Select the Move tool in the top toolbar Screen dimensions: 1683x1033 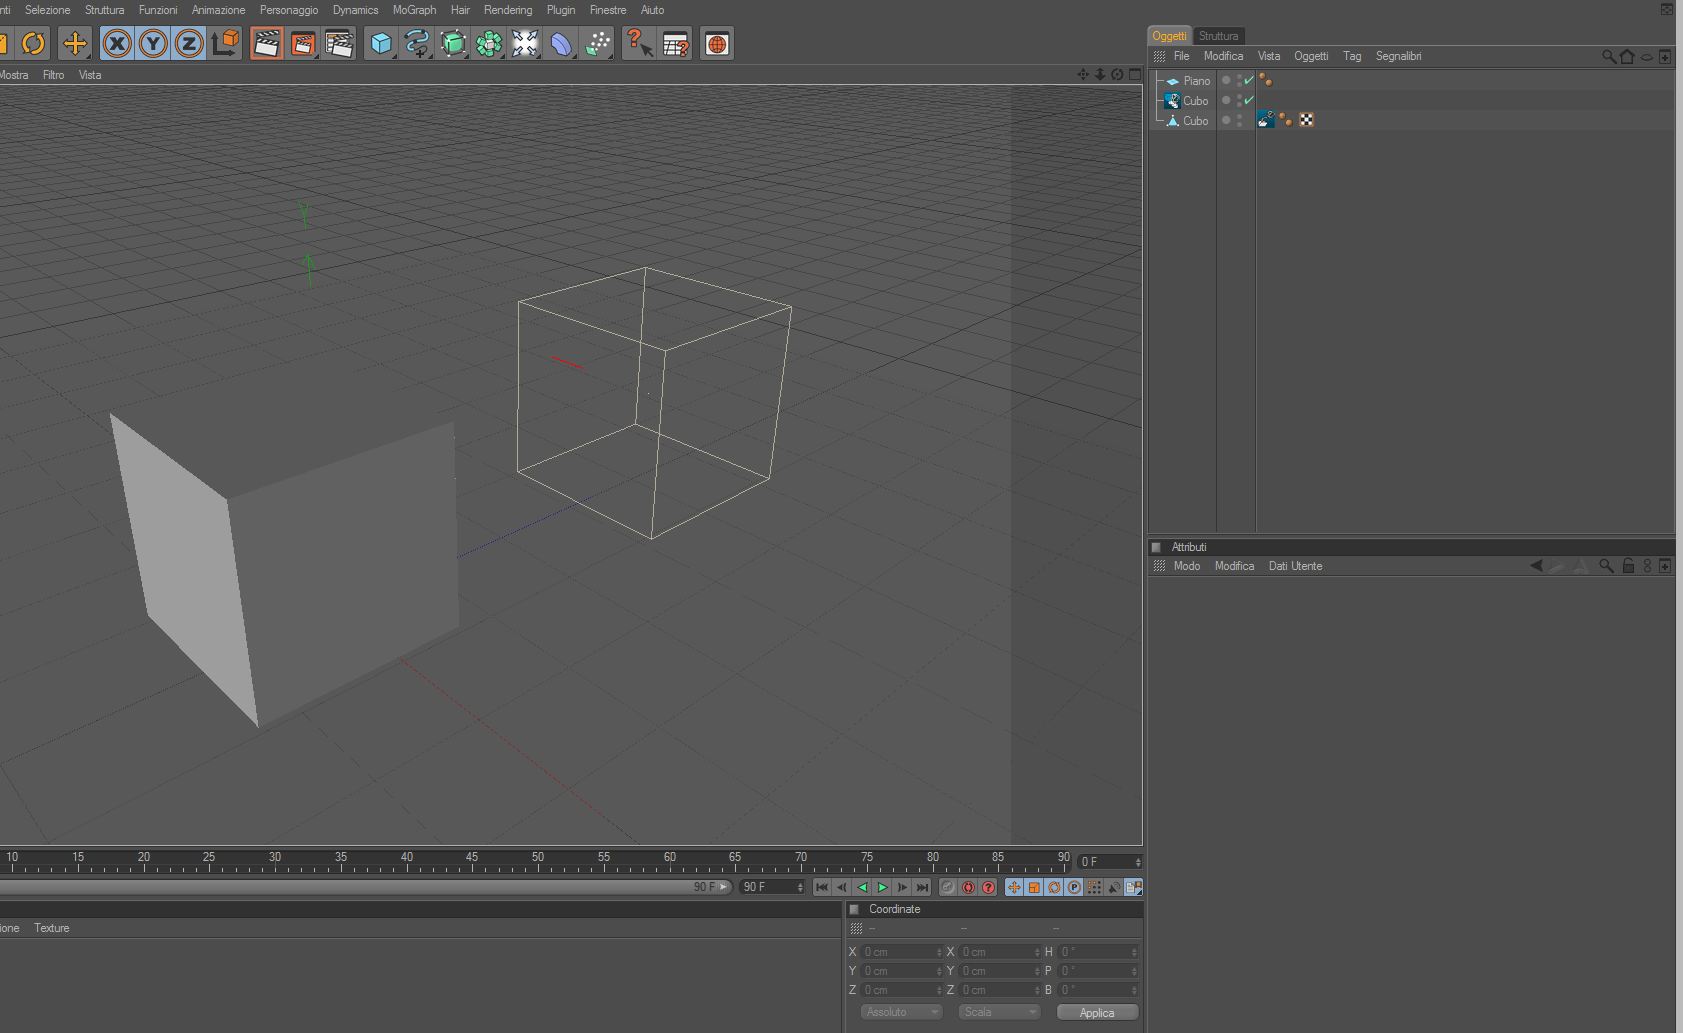click(74, 43)
